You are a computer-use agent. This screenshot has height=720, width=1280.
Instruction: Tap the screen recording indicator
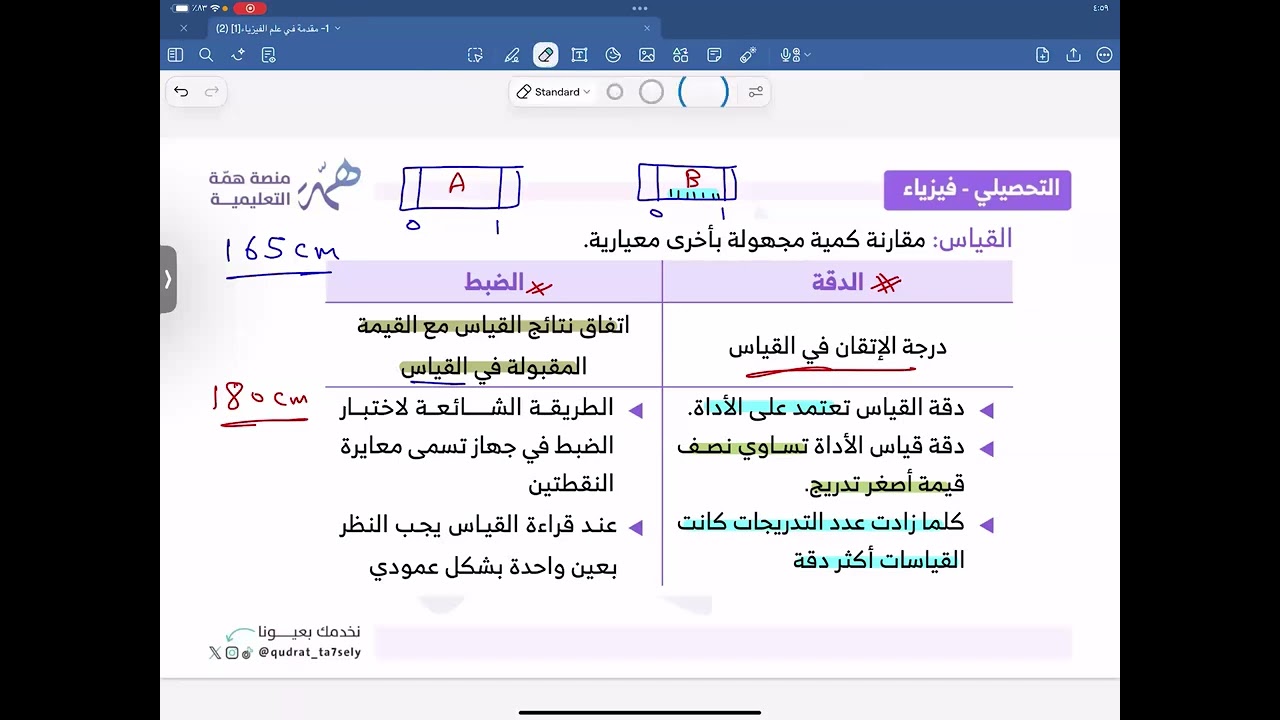250,8
